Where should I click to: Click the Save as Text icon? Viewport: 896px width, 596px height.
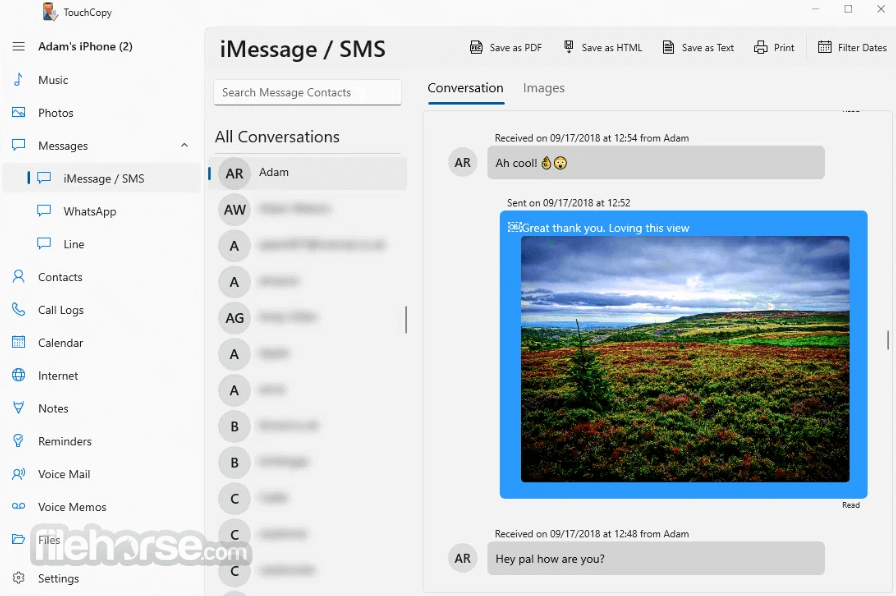(x=668, y=47)
